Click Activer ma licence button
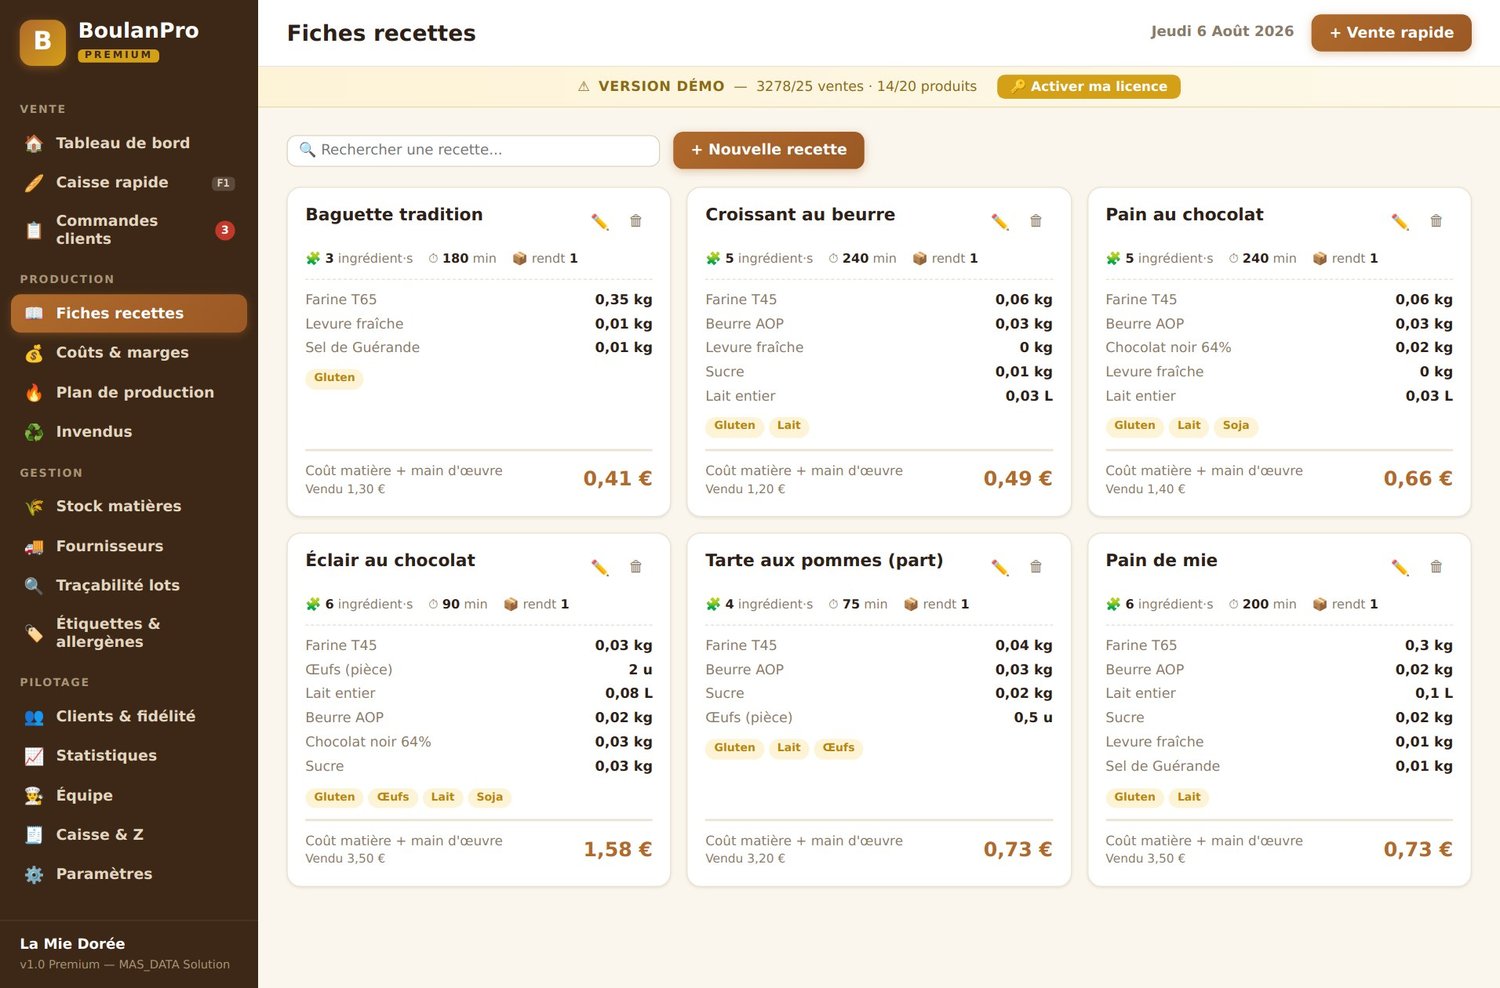The height and width of the screenshot is (988, 1500). [1088, 87]
